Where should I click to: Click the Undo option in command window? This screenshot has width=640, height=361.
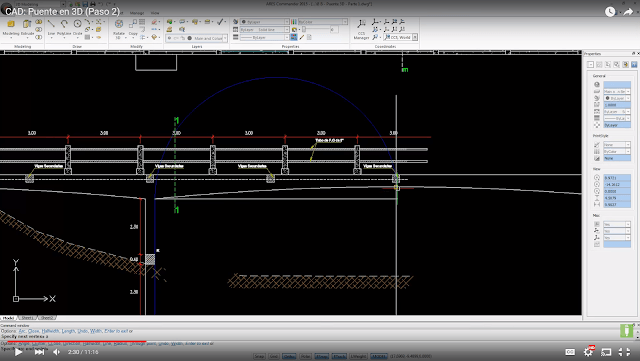pyautogui.click(x=83, y=331)
